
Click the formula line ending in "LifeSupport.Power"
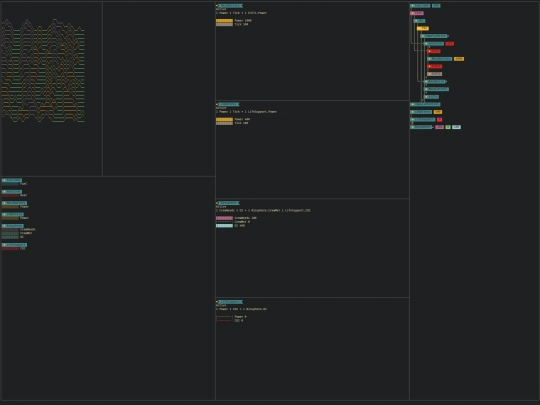(246, 112)
